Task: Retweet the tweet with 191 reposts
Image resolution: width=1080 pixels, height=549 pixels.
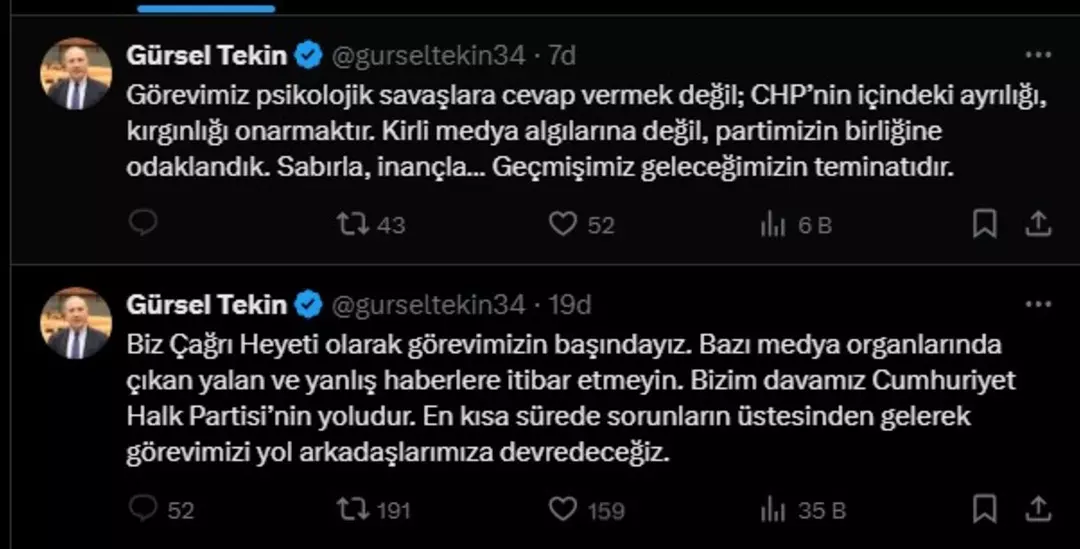Action: click(x=353, y=509)
